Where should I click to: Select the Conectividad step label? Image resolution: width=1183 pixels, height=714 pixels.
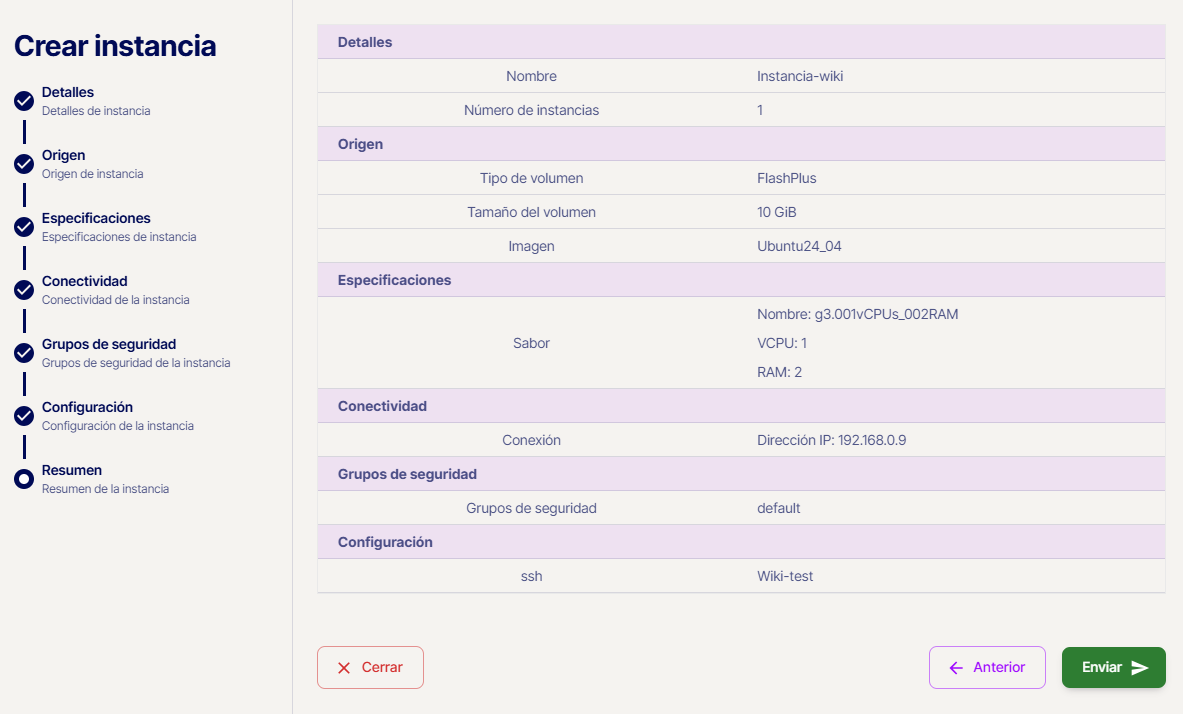pos(84,282)
